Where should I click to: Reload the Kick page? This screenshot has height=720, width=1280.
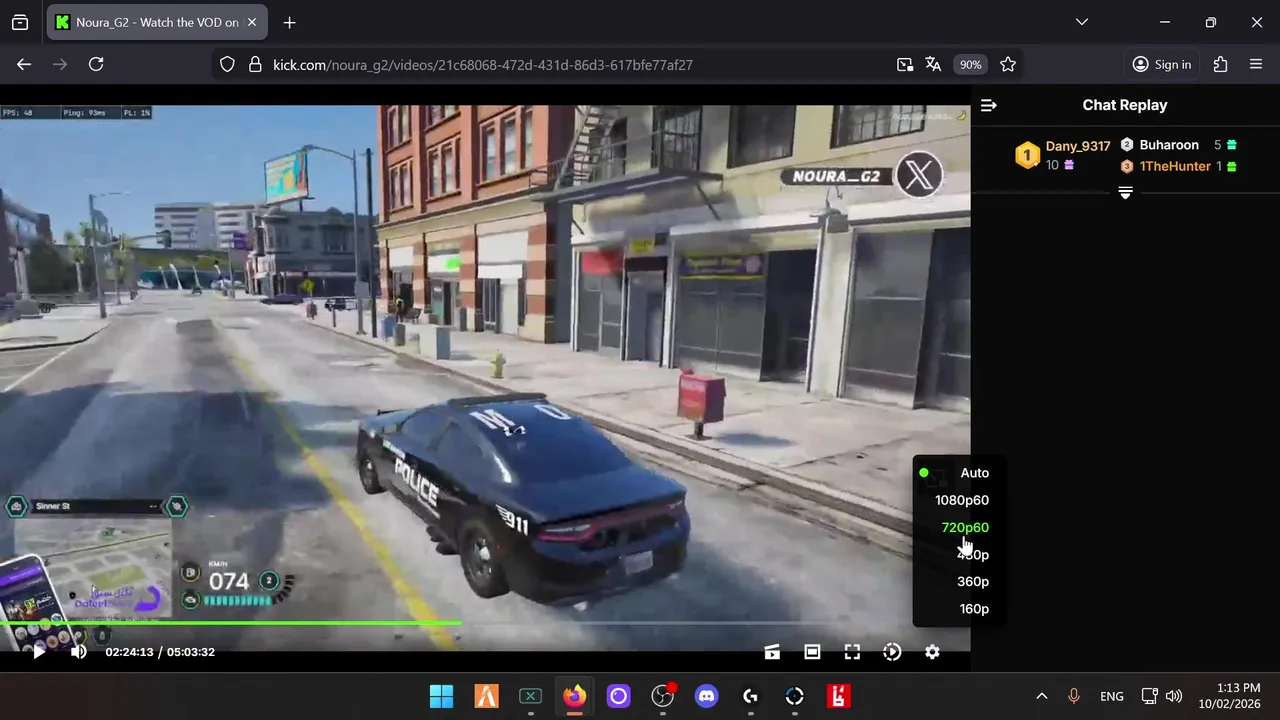[96, 64]
